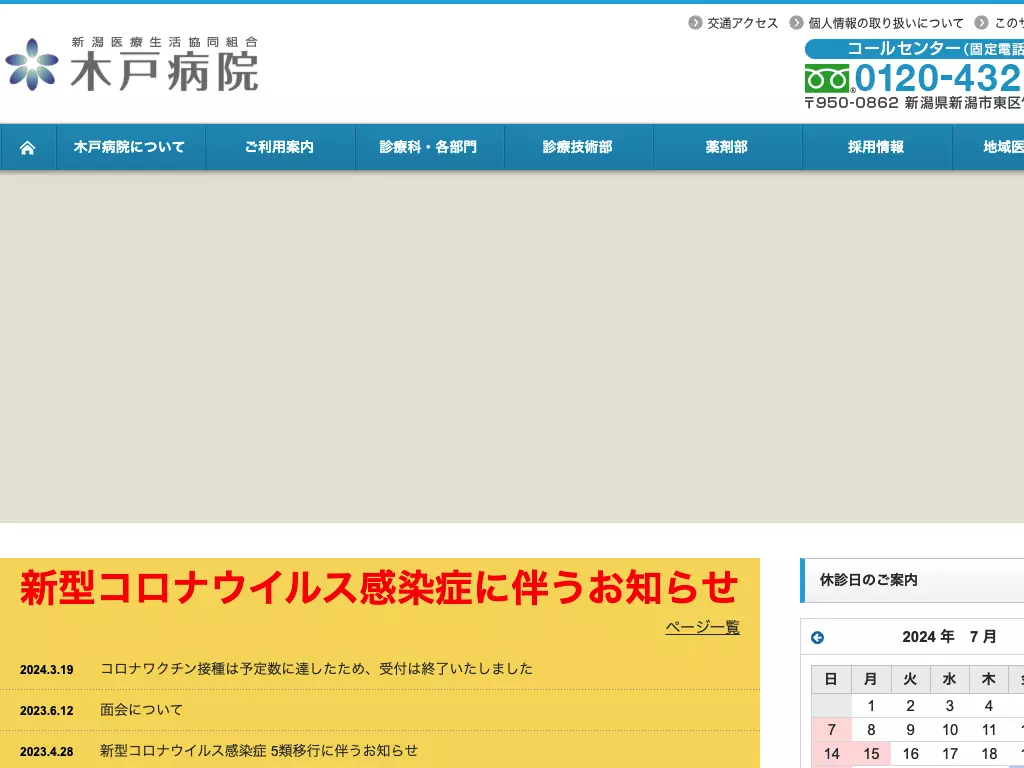This screenshot has width=1024, height=768.
Task: Select calendar day 14
Action: pos(831,754)
